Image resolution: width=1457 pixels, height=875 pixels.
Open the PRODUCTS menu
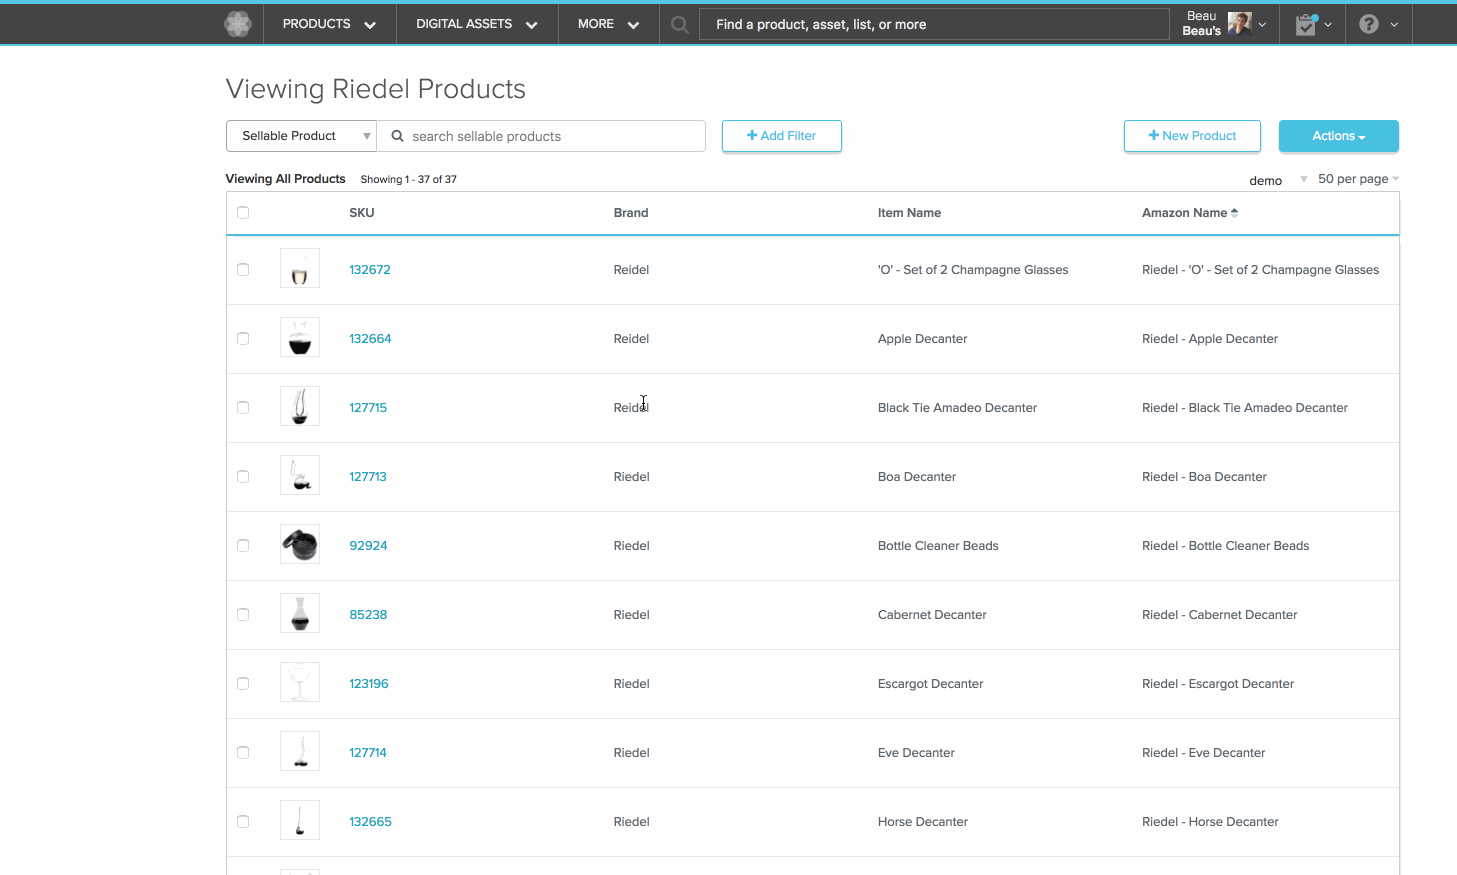[x=329, y=24]
